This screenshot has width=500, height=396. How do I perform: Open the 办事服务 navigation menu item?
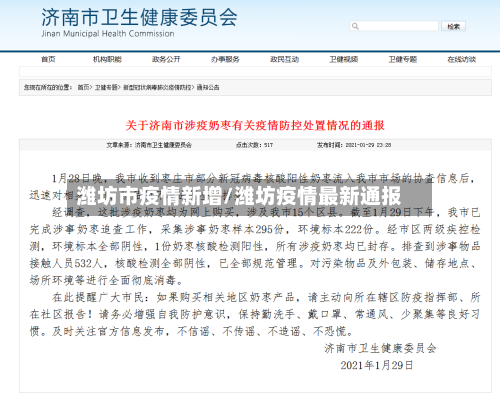pyautogui.click(x=225, y=59)
